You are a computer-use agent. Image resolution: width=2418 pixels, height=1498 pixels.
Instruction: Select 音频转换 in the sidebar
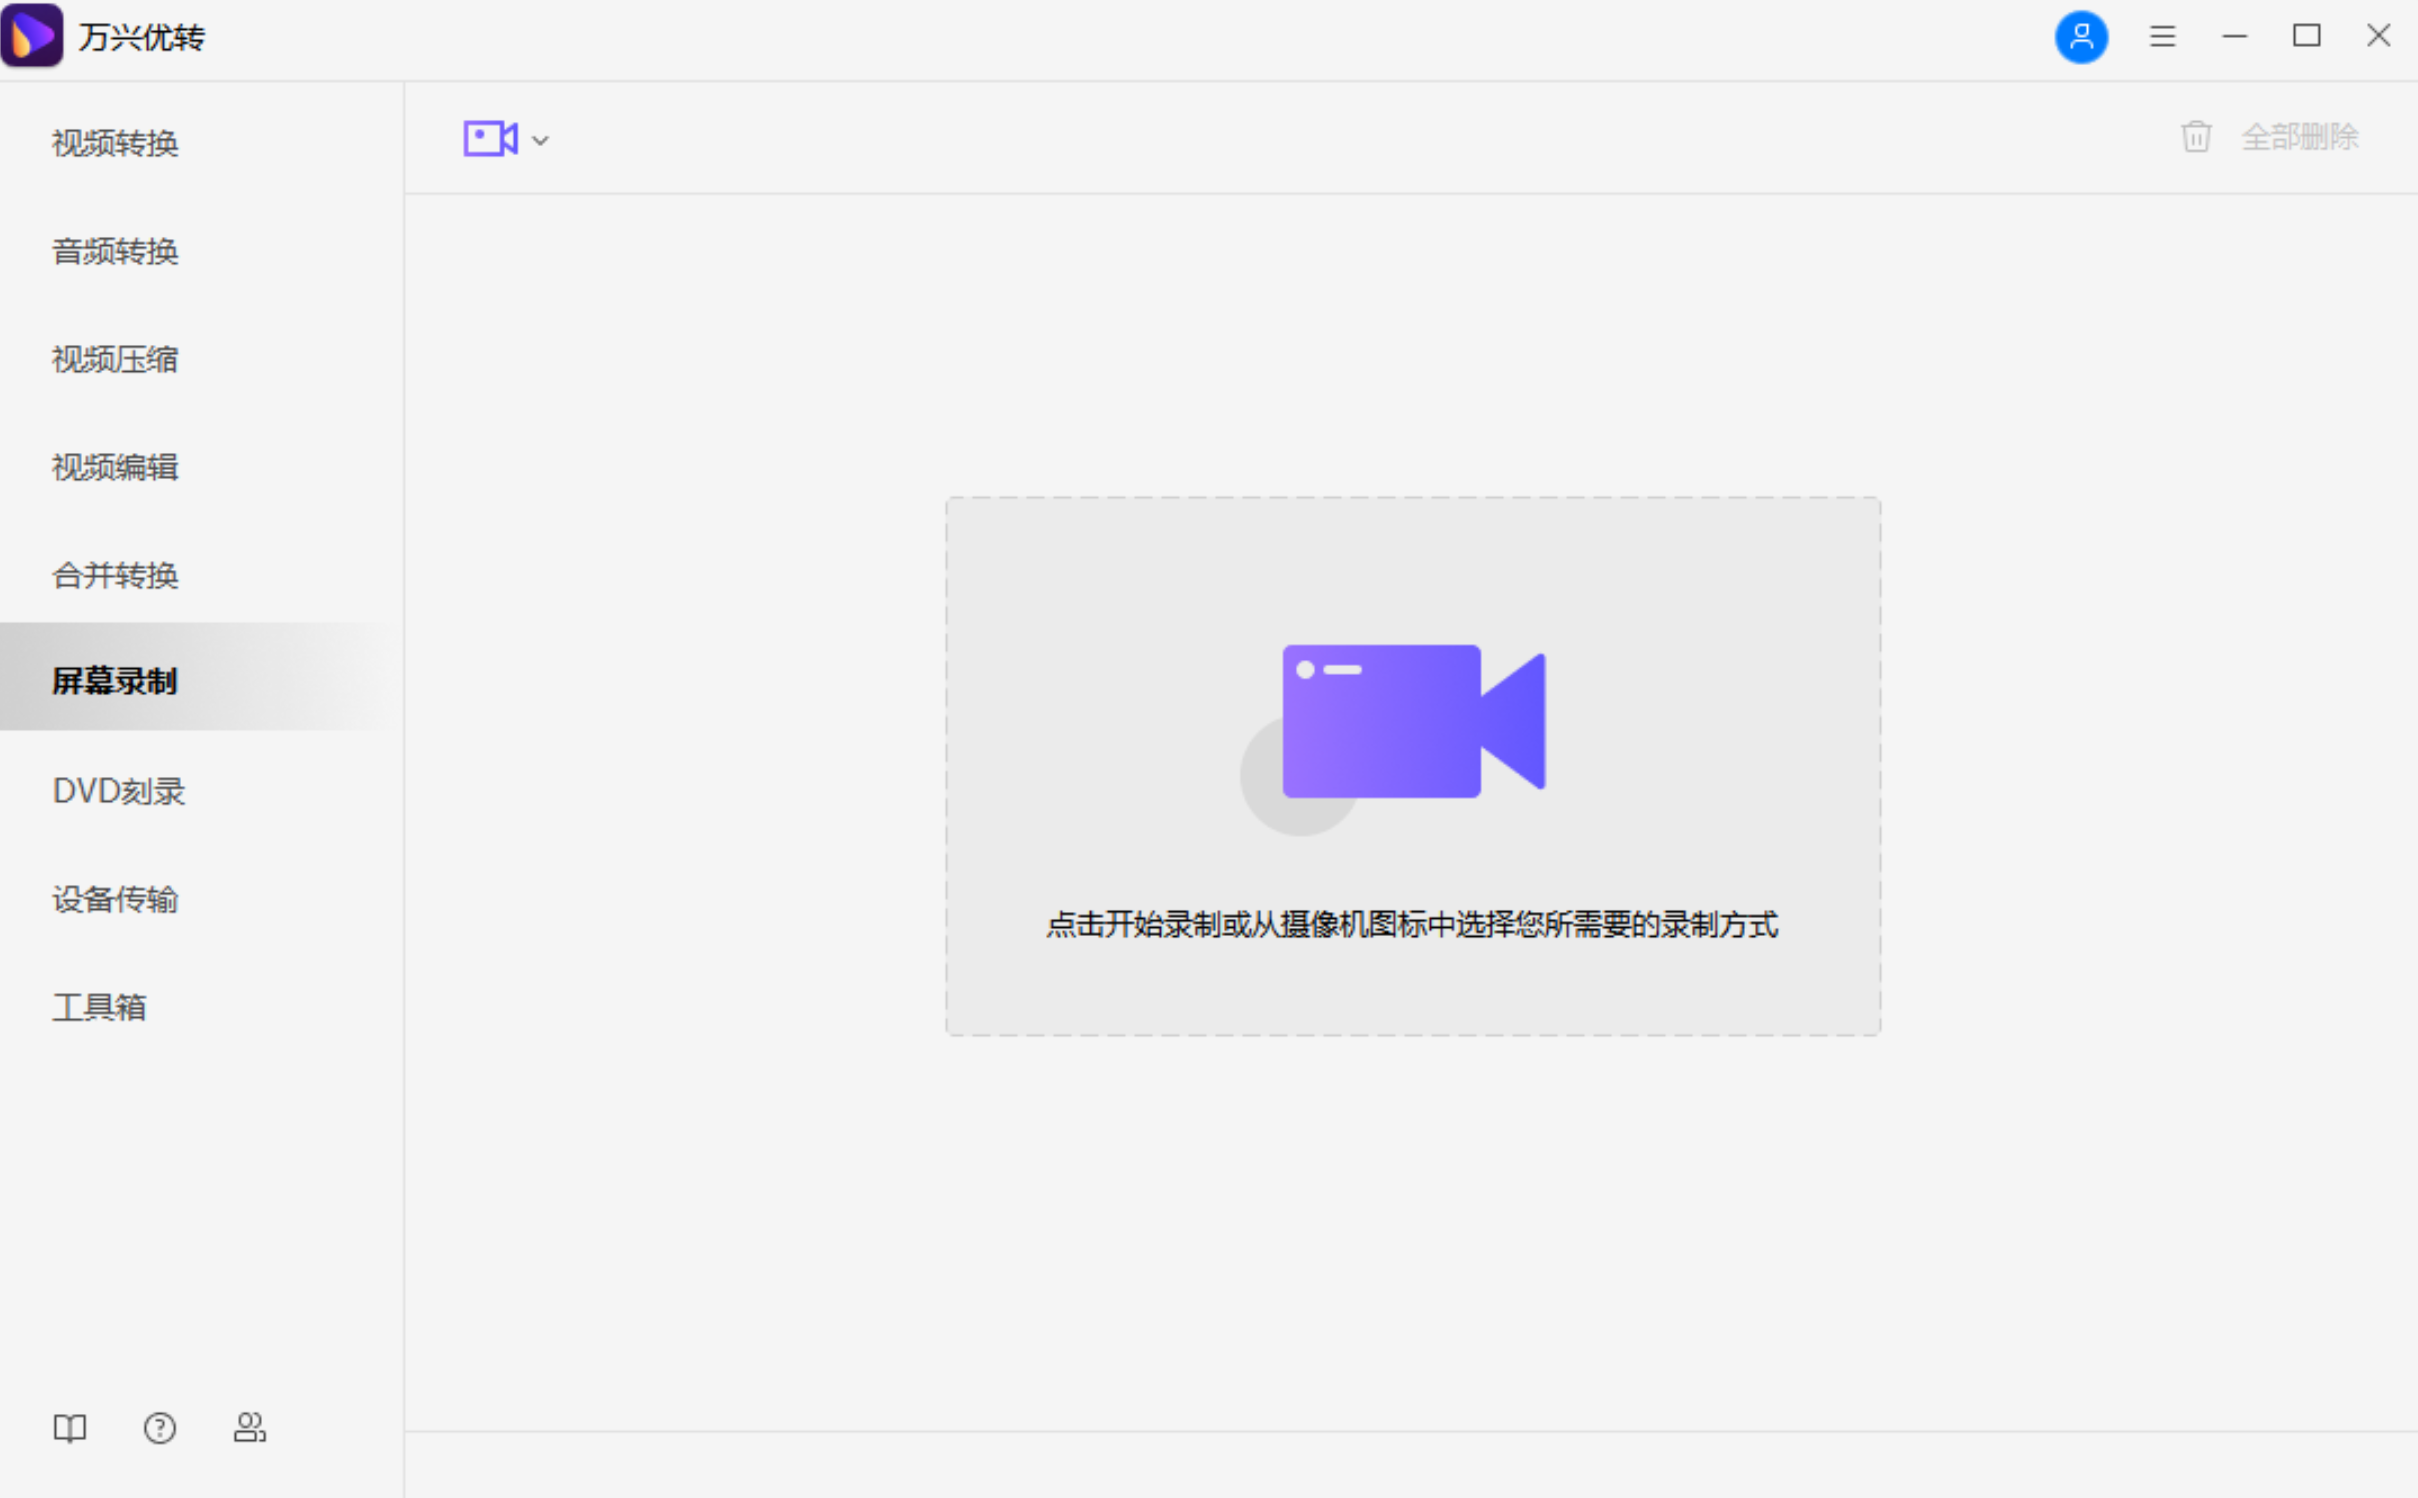[114, 252]
